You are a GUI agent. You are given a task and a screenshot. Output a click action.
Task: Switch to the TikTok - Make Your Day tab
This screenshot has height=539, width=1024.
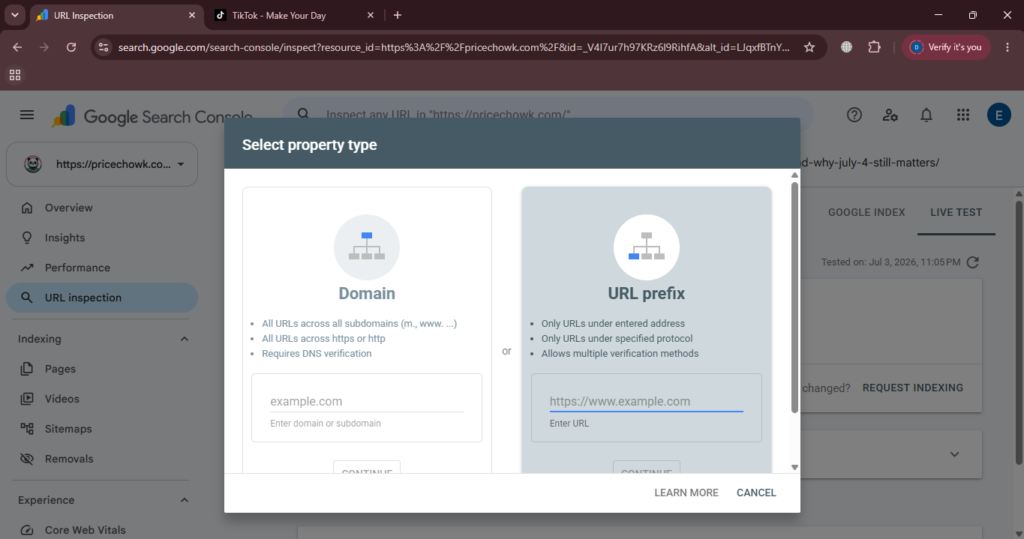tap(295, 15)
